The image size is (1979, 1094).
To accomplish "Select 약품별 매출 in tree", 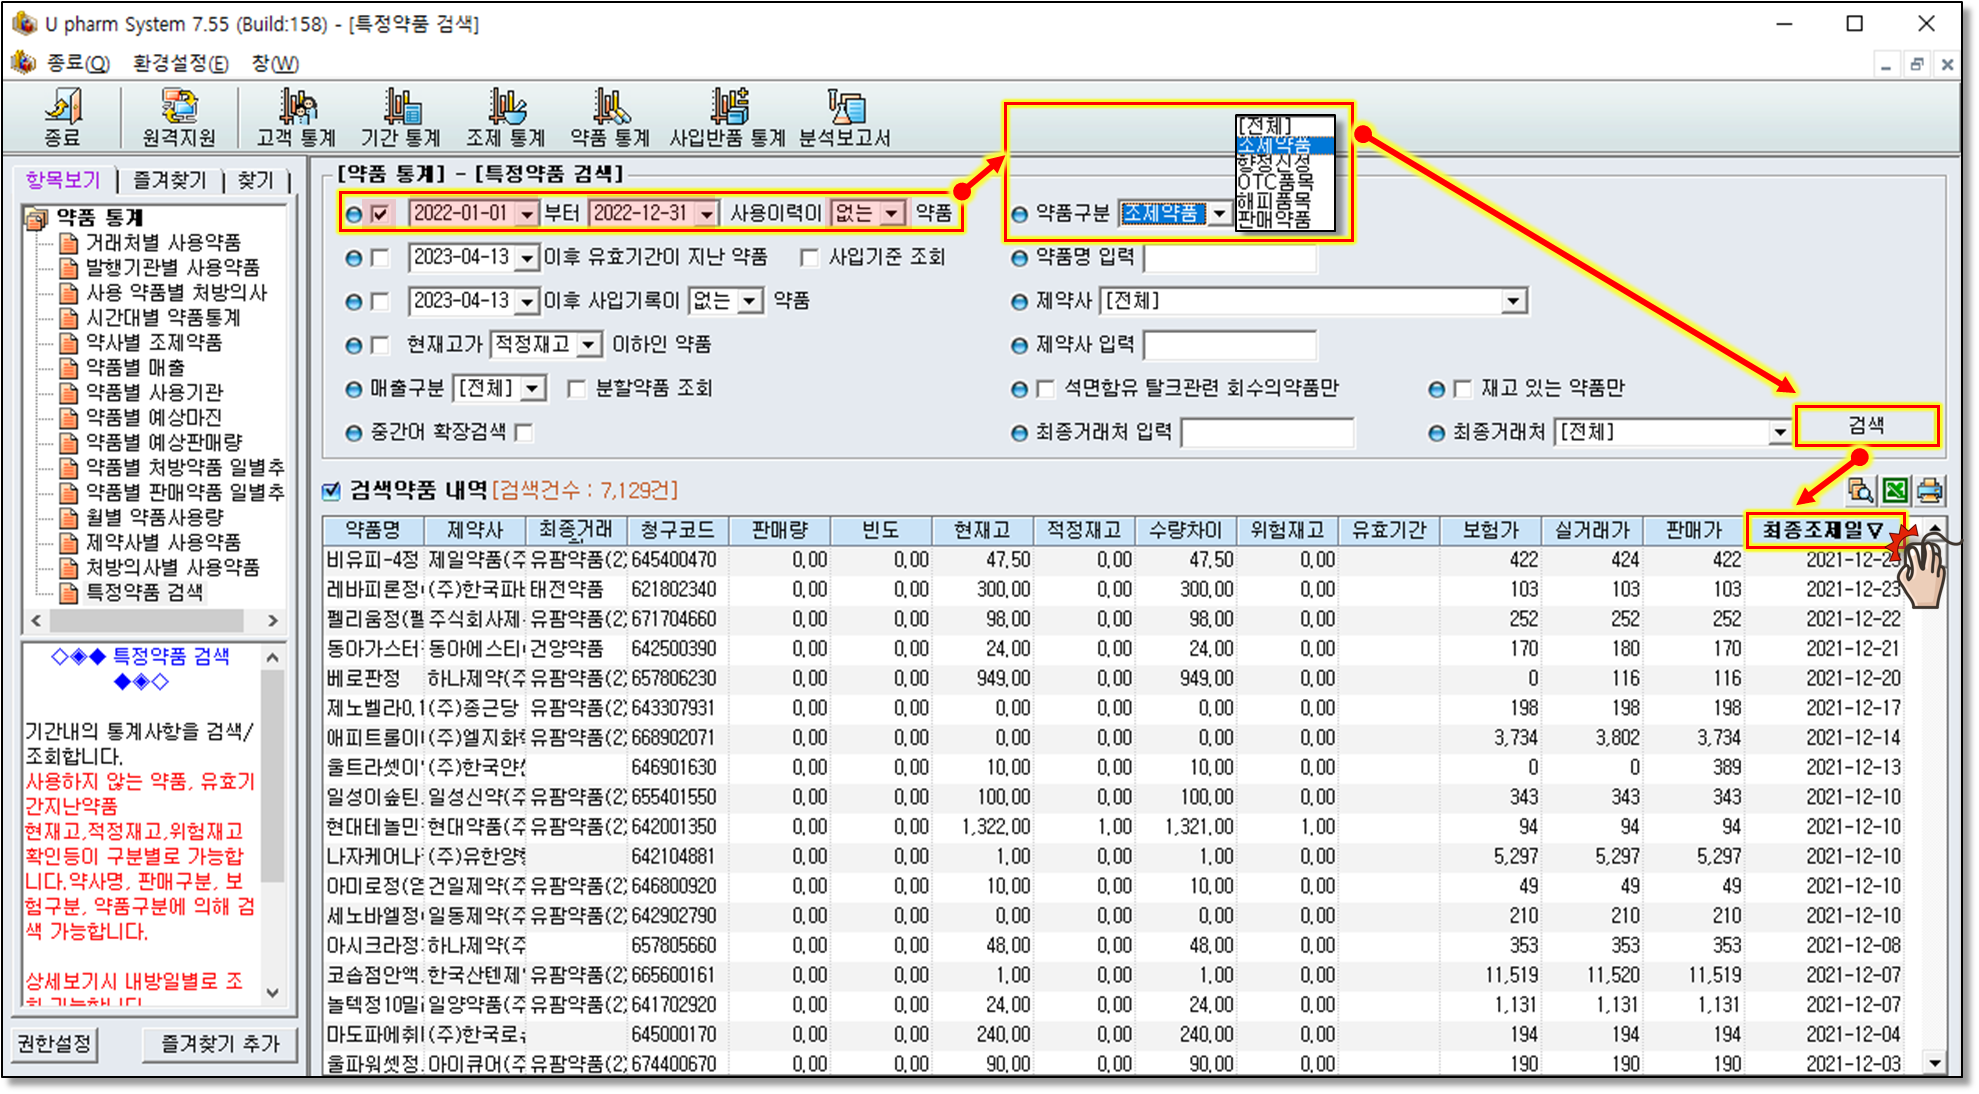I will pos(135,367).
